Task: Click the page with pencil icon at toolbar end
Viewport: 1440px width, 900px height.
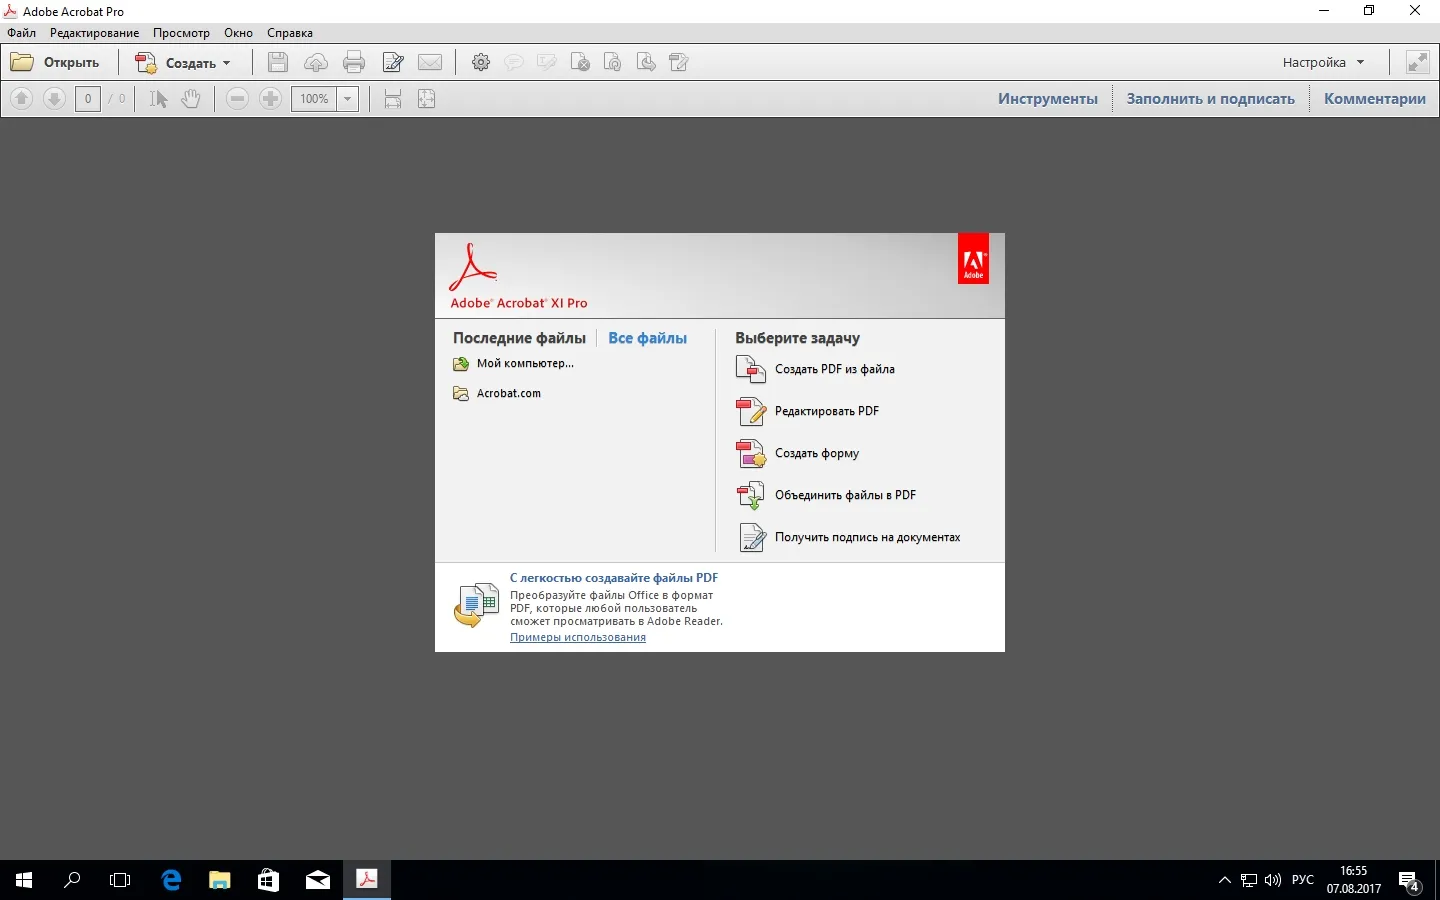Action: point(680,62)
